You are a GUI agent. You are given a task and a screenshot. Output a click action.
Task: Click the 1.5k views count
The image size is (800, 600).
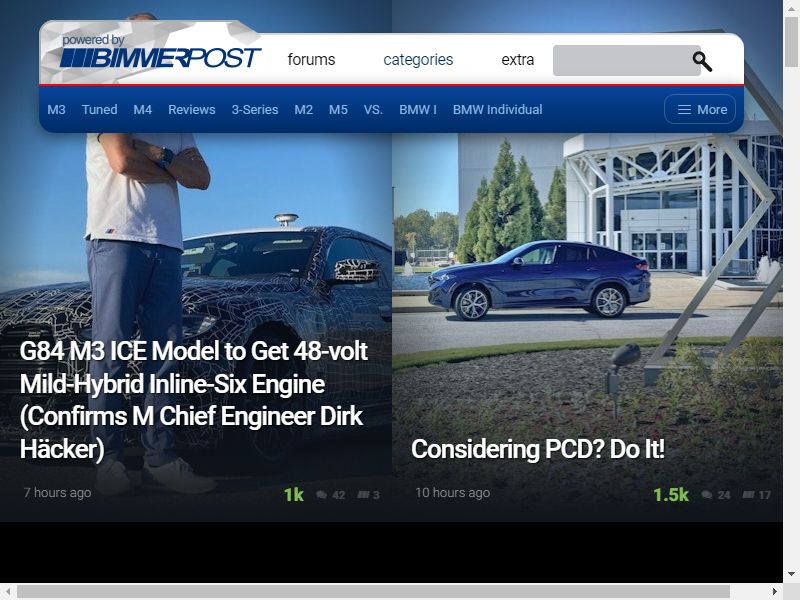coord(670,494)
